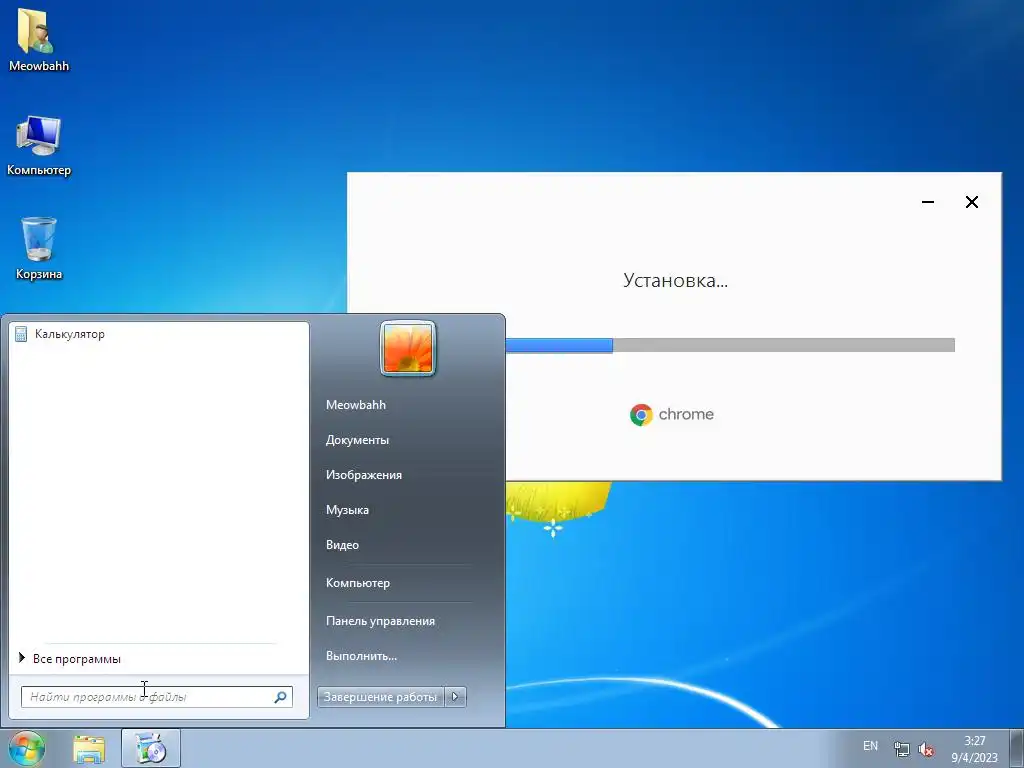Switch input language via EN indicator
Screen dimensions: 1024x768
tap(870, 746)
